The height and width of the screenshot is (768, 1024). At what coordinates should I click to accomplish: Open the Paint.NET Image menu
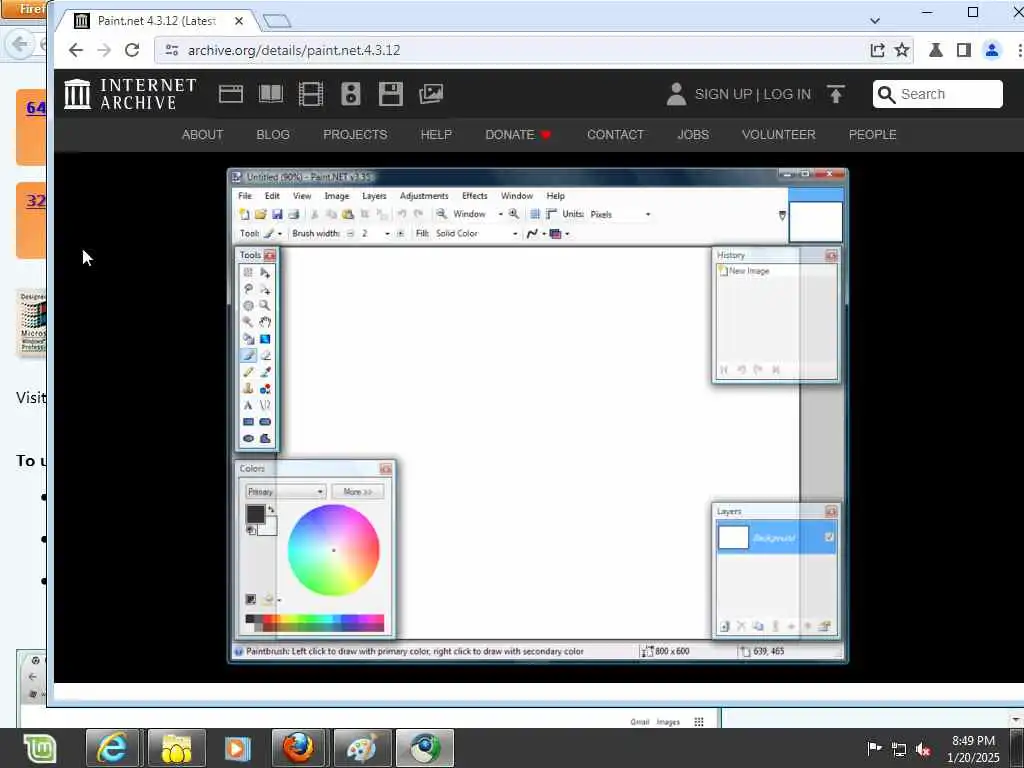tap(337, 196)
